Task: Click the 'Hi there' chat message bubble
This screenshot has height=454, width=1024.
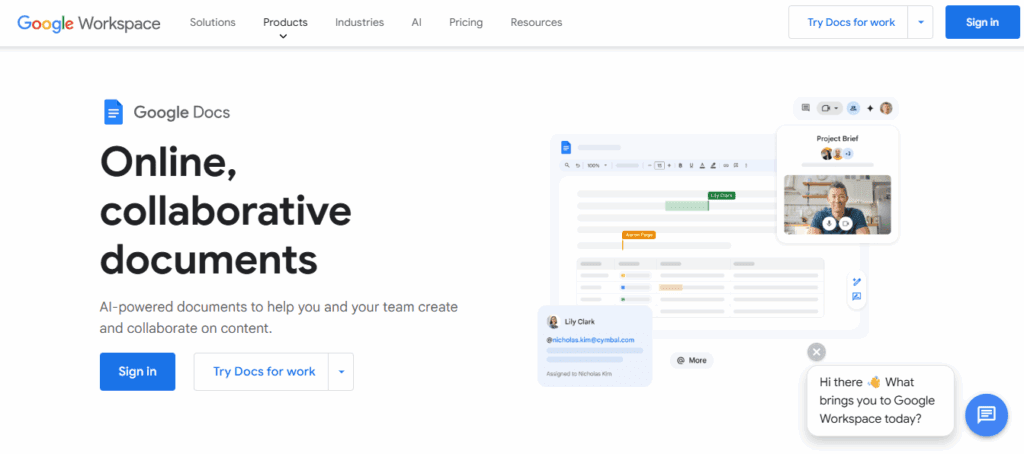Action: tap(880, 400)
